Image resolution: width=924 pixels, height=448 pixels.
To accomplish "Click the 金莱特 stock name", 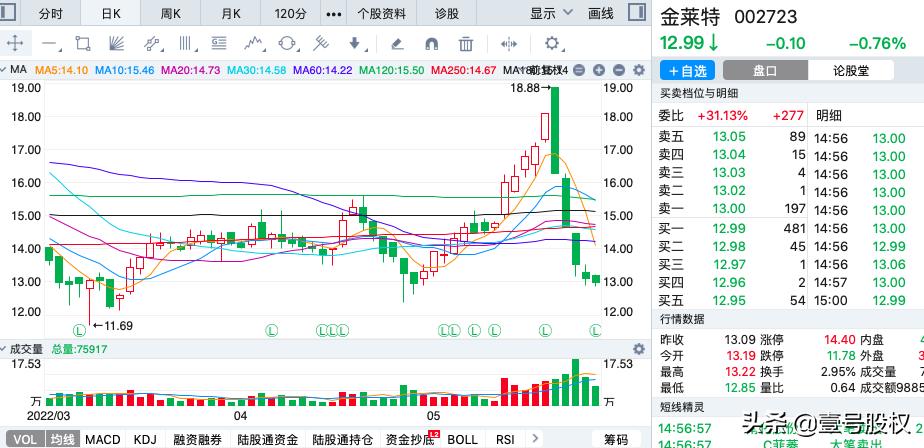I will [689, 17].
